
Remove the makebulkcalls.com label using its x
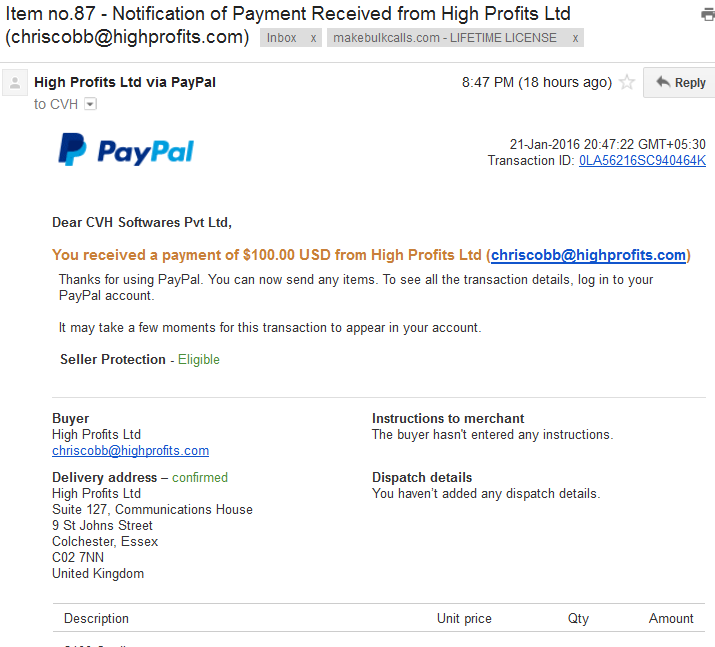[575, 38]
